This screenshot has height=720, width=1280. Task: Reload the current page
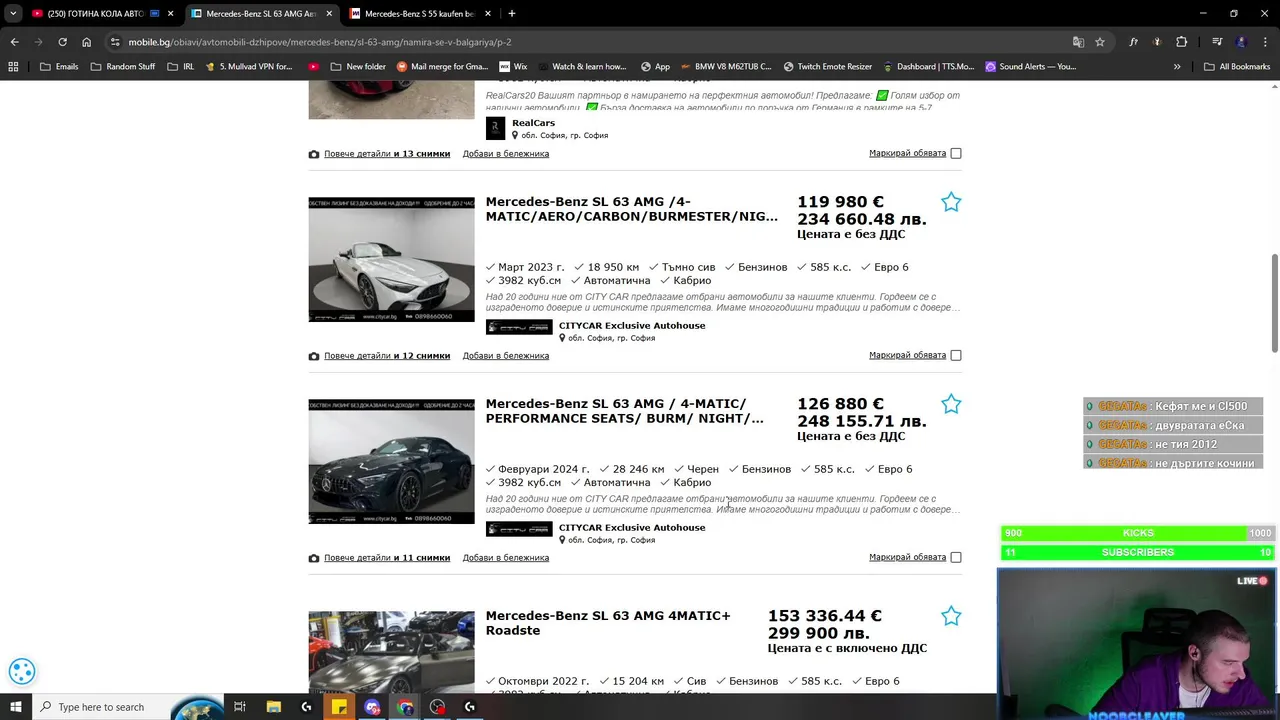62,42
